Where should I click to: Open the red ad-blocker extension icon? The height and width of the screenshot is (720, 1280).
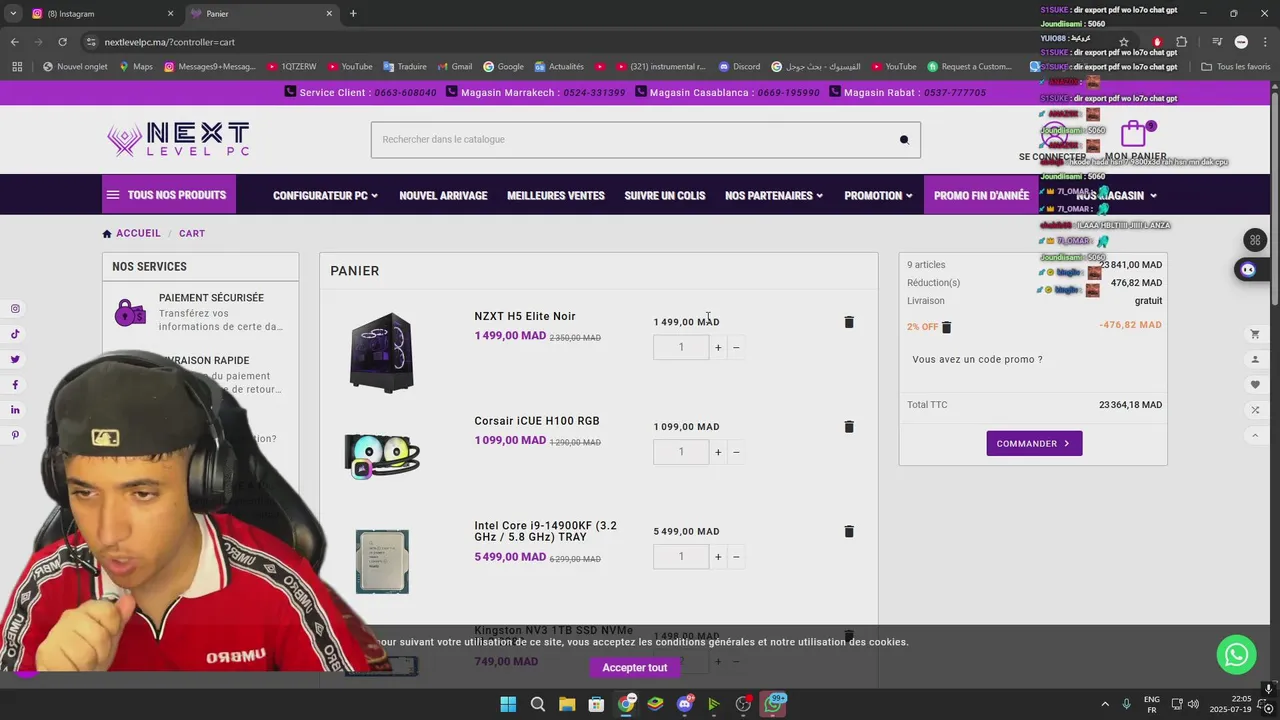1157,42
